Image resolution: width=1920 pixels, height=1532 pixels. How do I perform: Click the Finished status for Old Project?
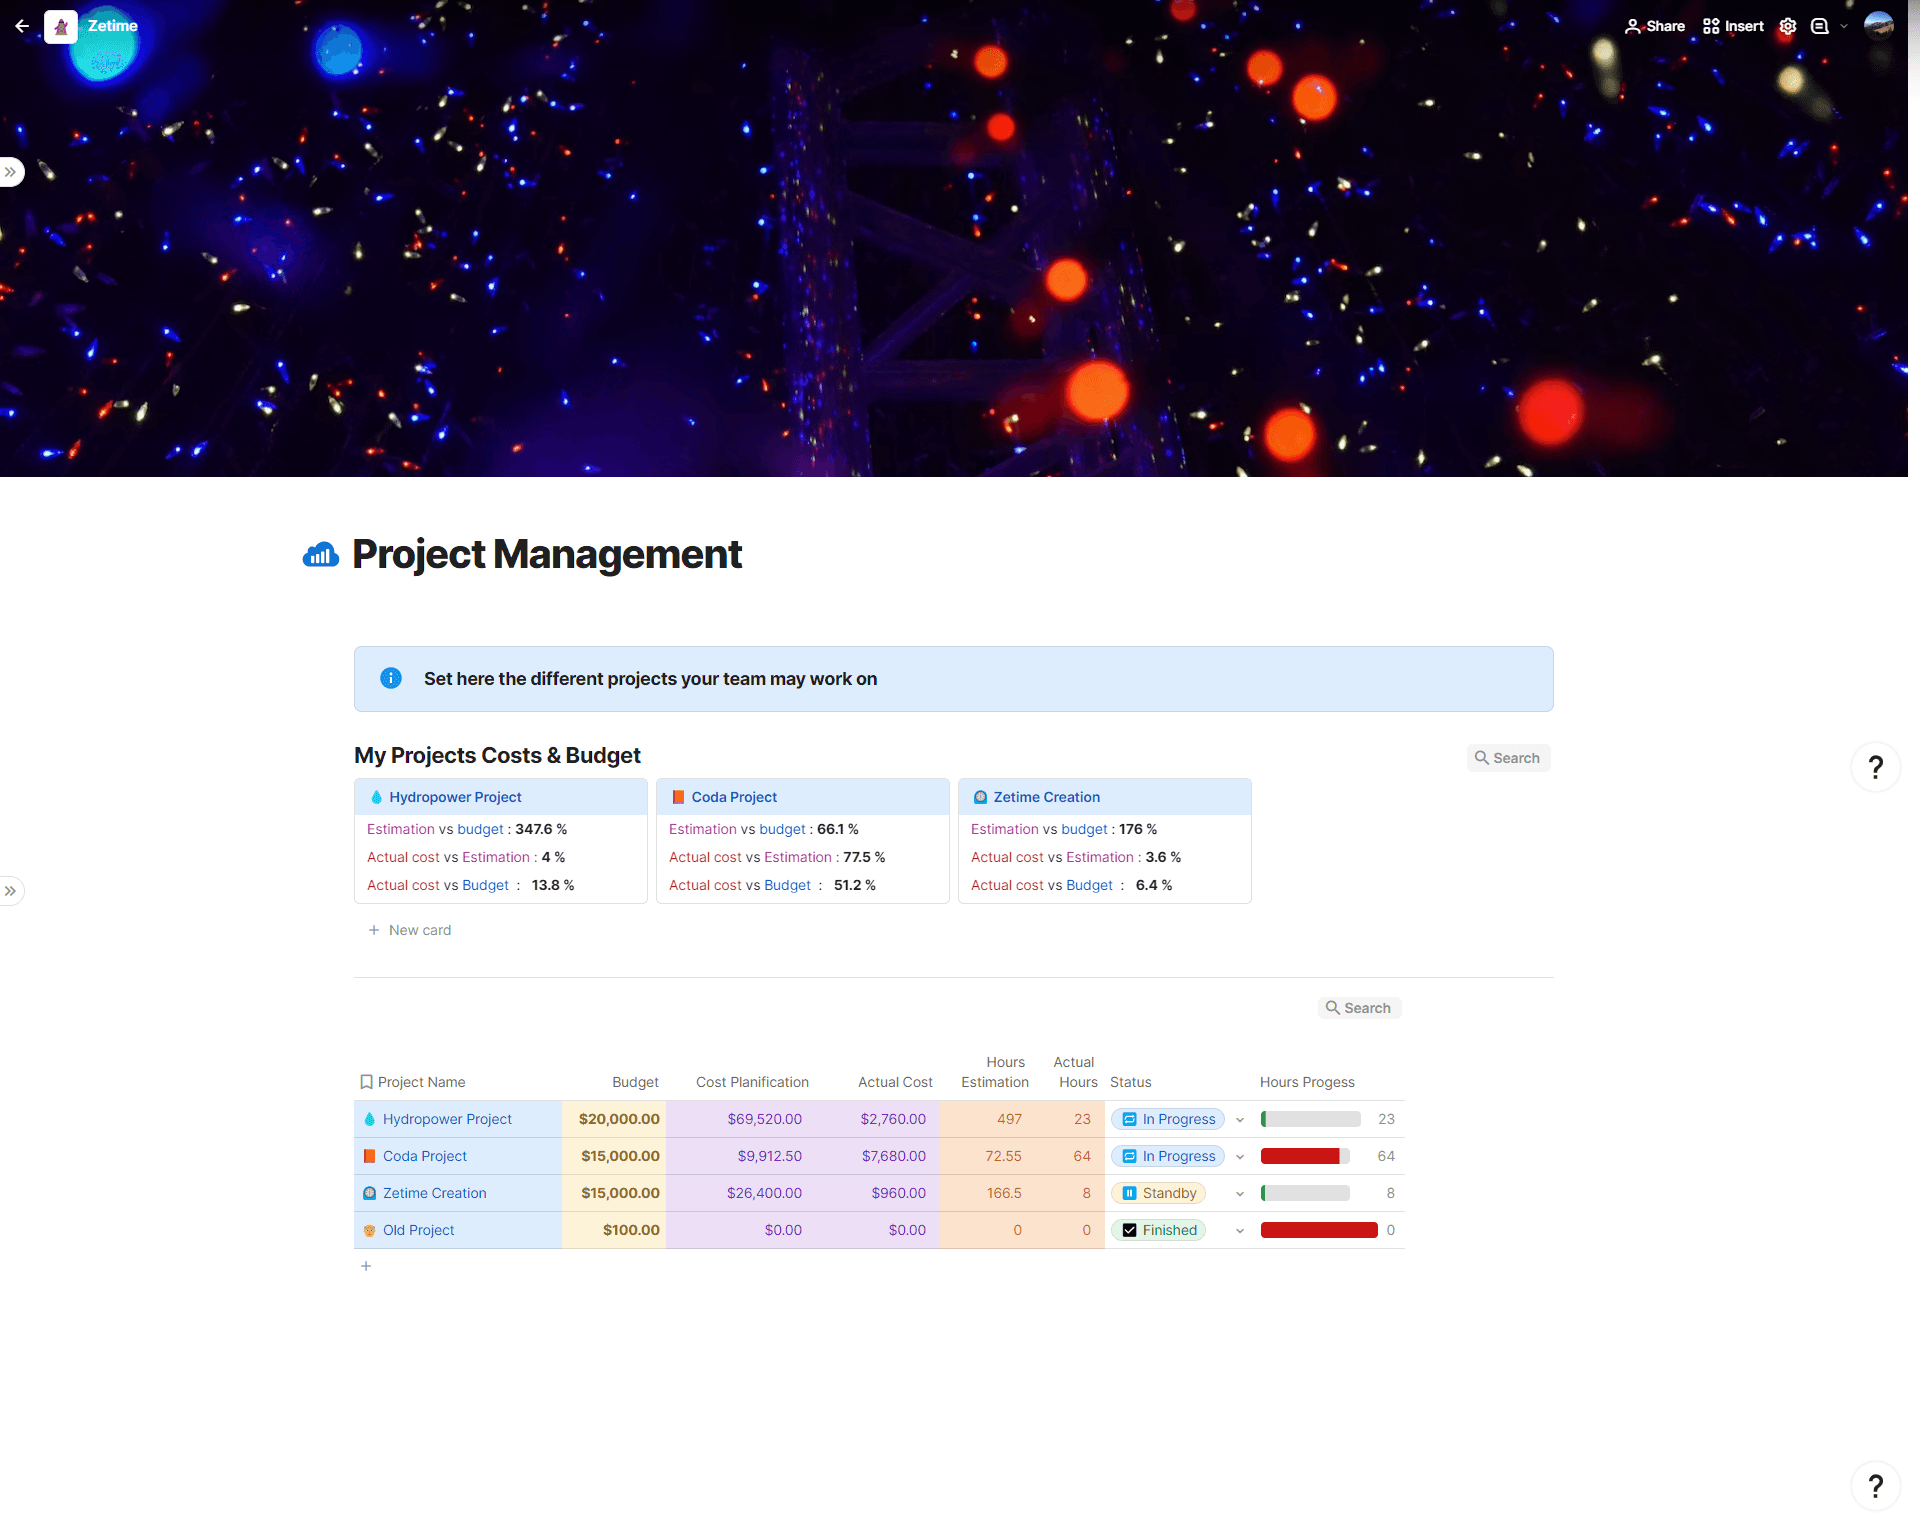1159,1230
